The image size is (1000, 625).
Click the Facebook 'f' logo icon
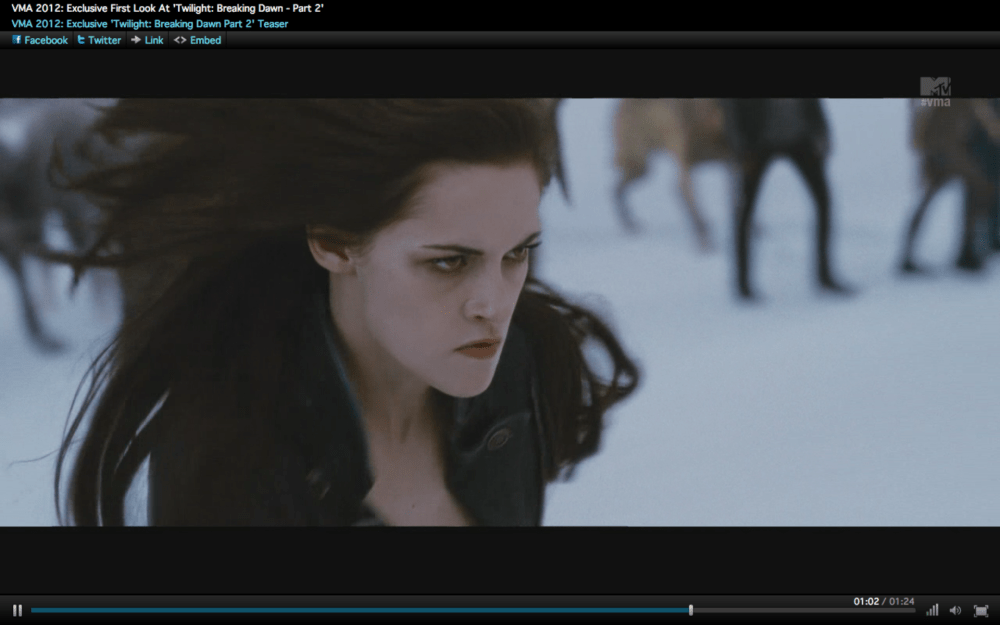point(17,40)
